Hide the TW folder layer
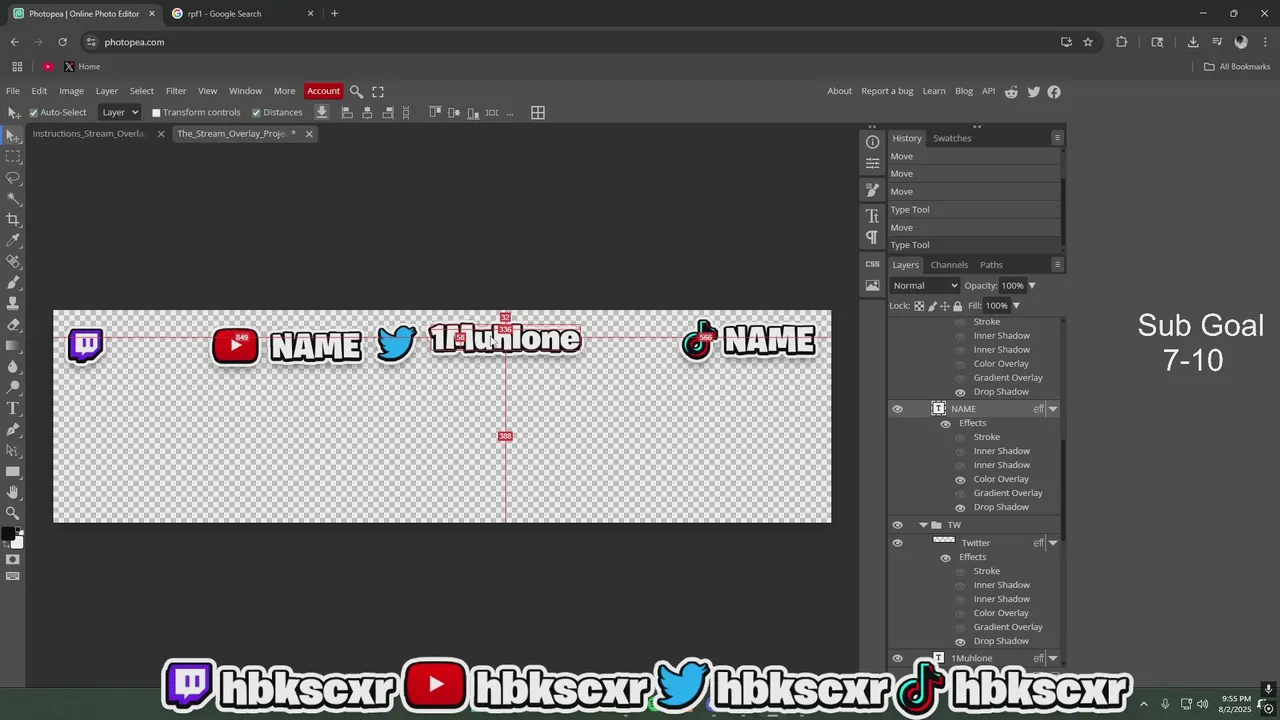1280x720 pixels. pyautogui.click(x=897, y=525)
